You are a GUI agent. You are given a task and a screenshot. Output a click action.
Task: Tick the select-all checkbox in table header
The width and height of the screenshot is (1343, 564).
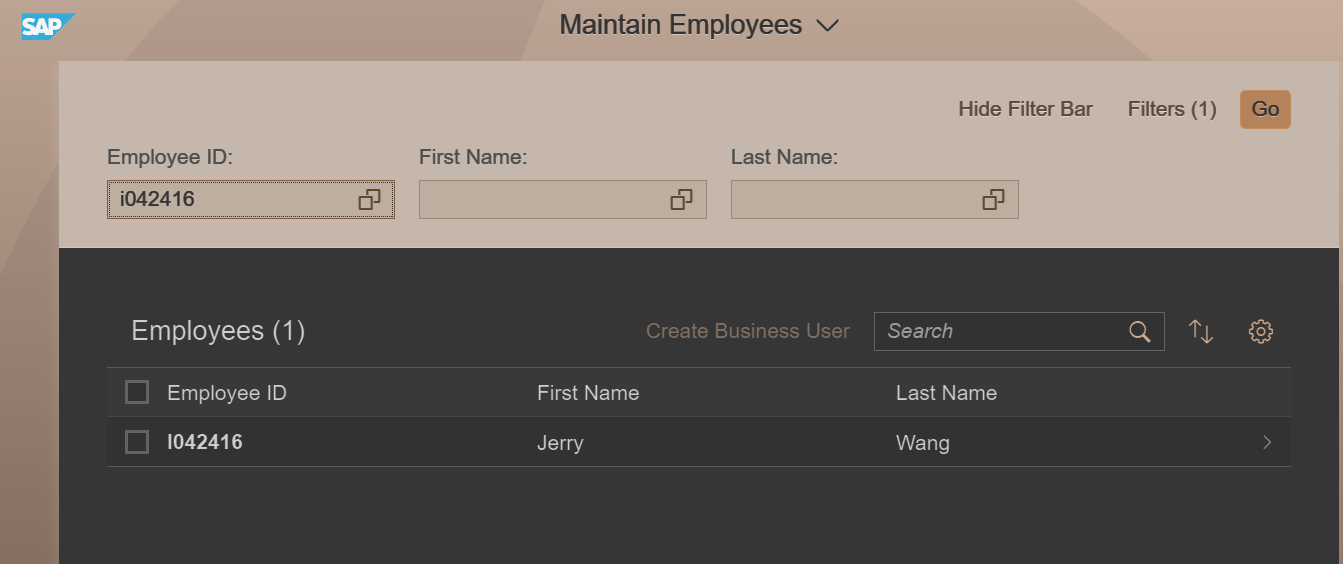137,392
